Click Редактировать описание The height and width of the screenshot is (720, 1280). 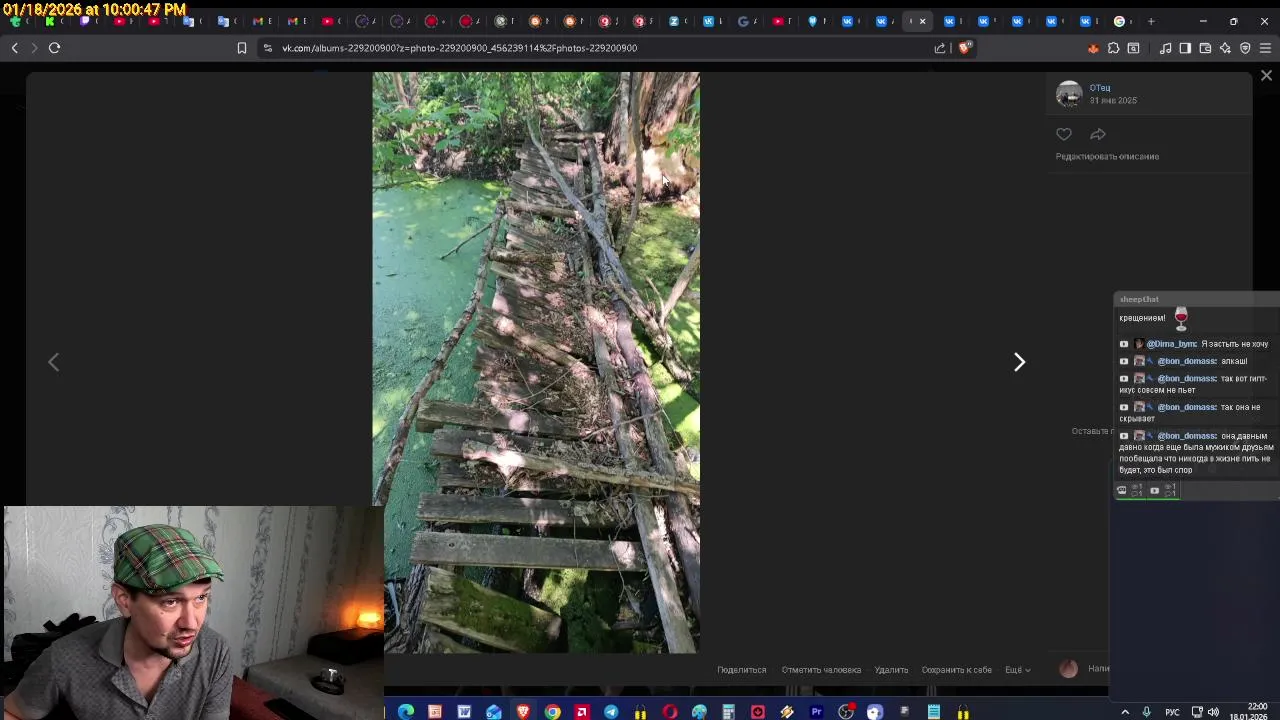pos(1107,156)
